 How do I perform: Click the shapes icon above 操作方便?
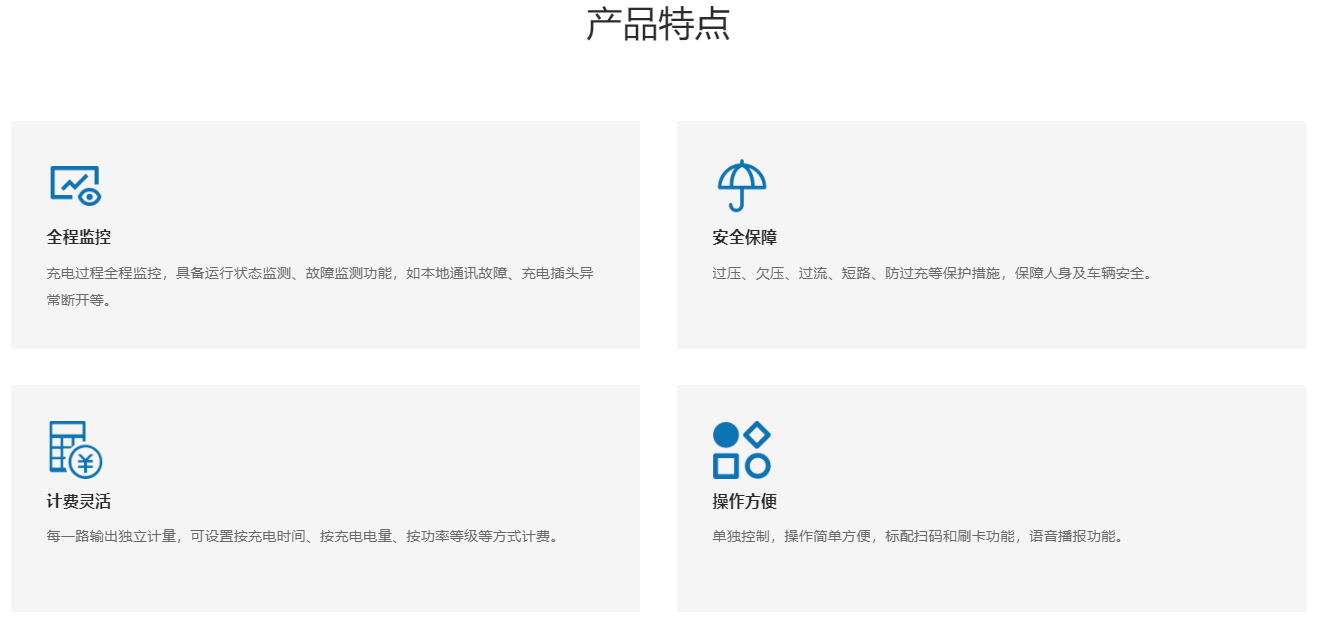pyautogui.click(x=742, y=450)
